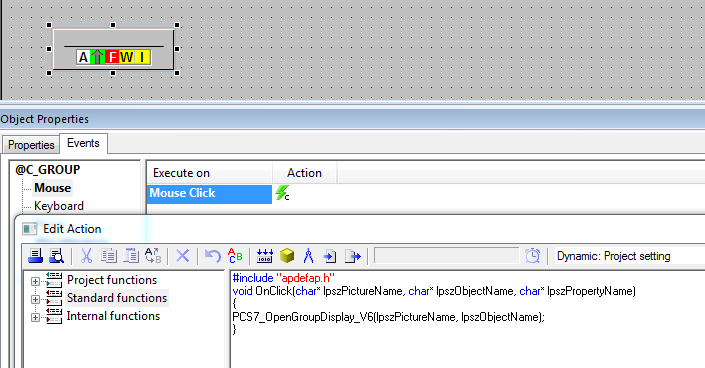This screenshot has height=368, width=705.
Task: Select the @C_GROUP object node
Action: point(48,170)
